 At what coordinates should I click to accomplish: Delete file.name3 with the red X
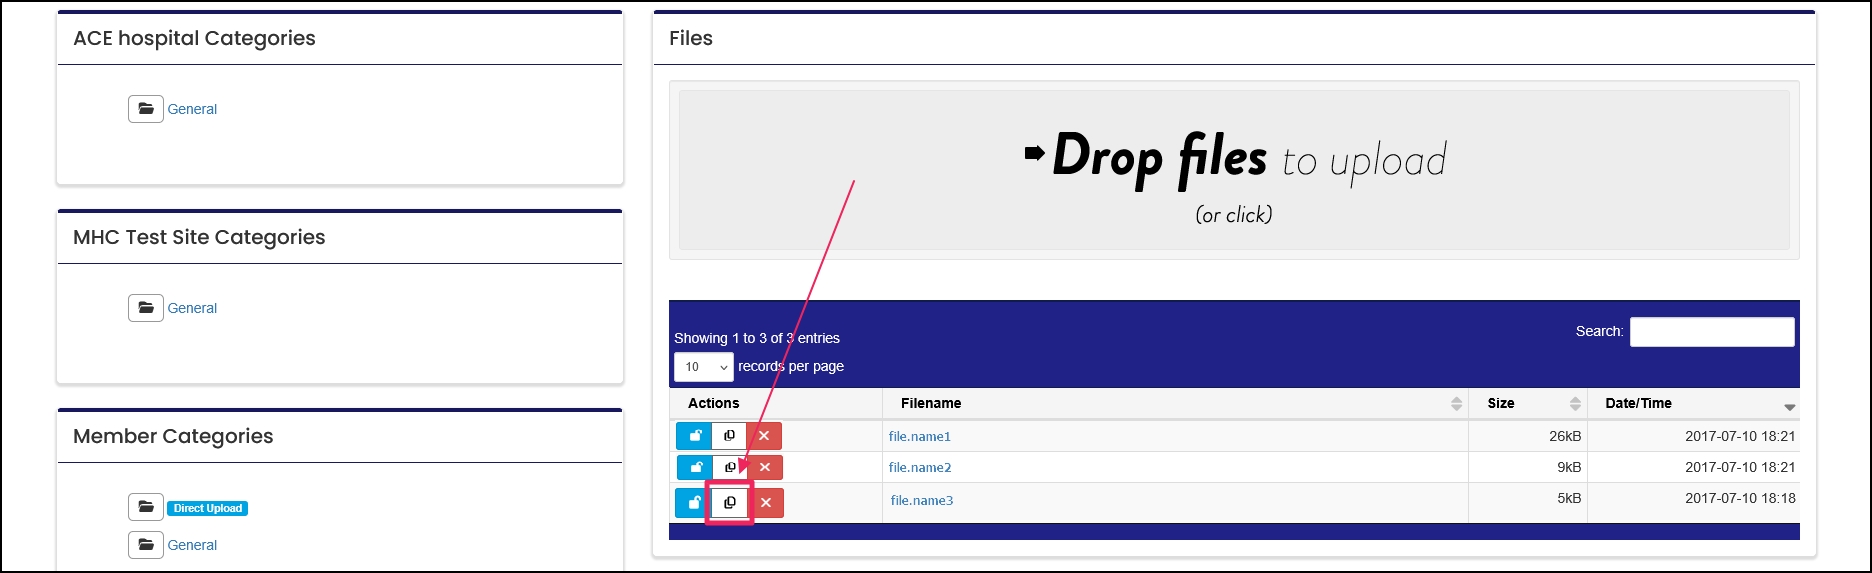pyautogui.click(x=766, y=502)
